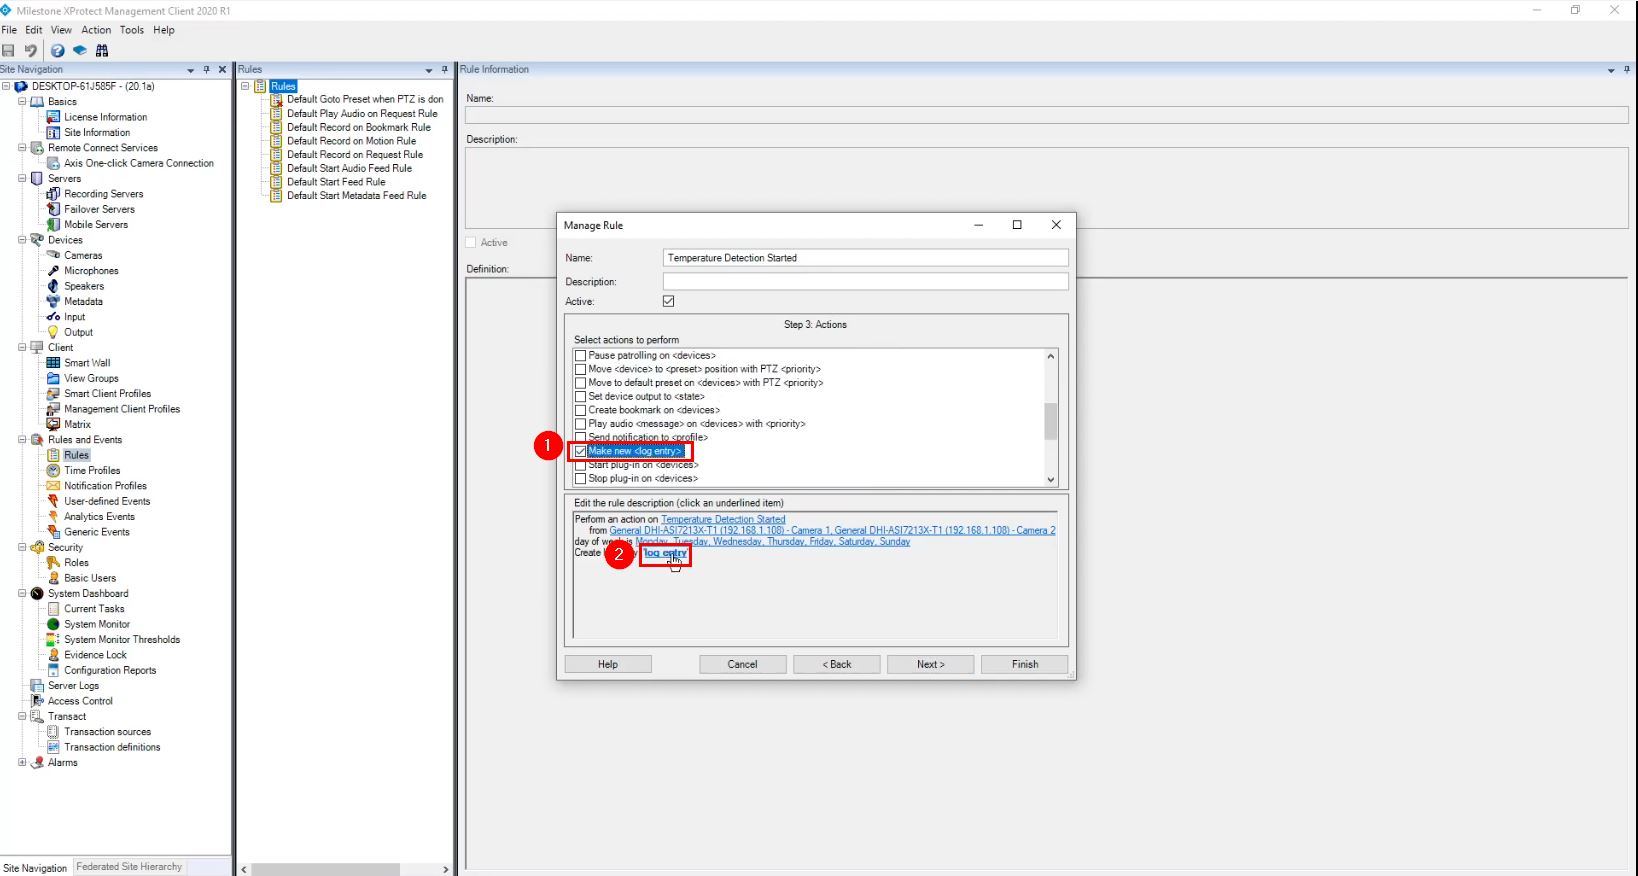Click the rule Name input field
Image resolution: width=1638 pixels, height=876 pixels.
click(x=866, y=258)
